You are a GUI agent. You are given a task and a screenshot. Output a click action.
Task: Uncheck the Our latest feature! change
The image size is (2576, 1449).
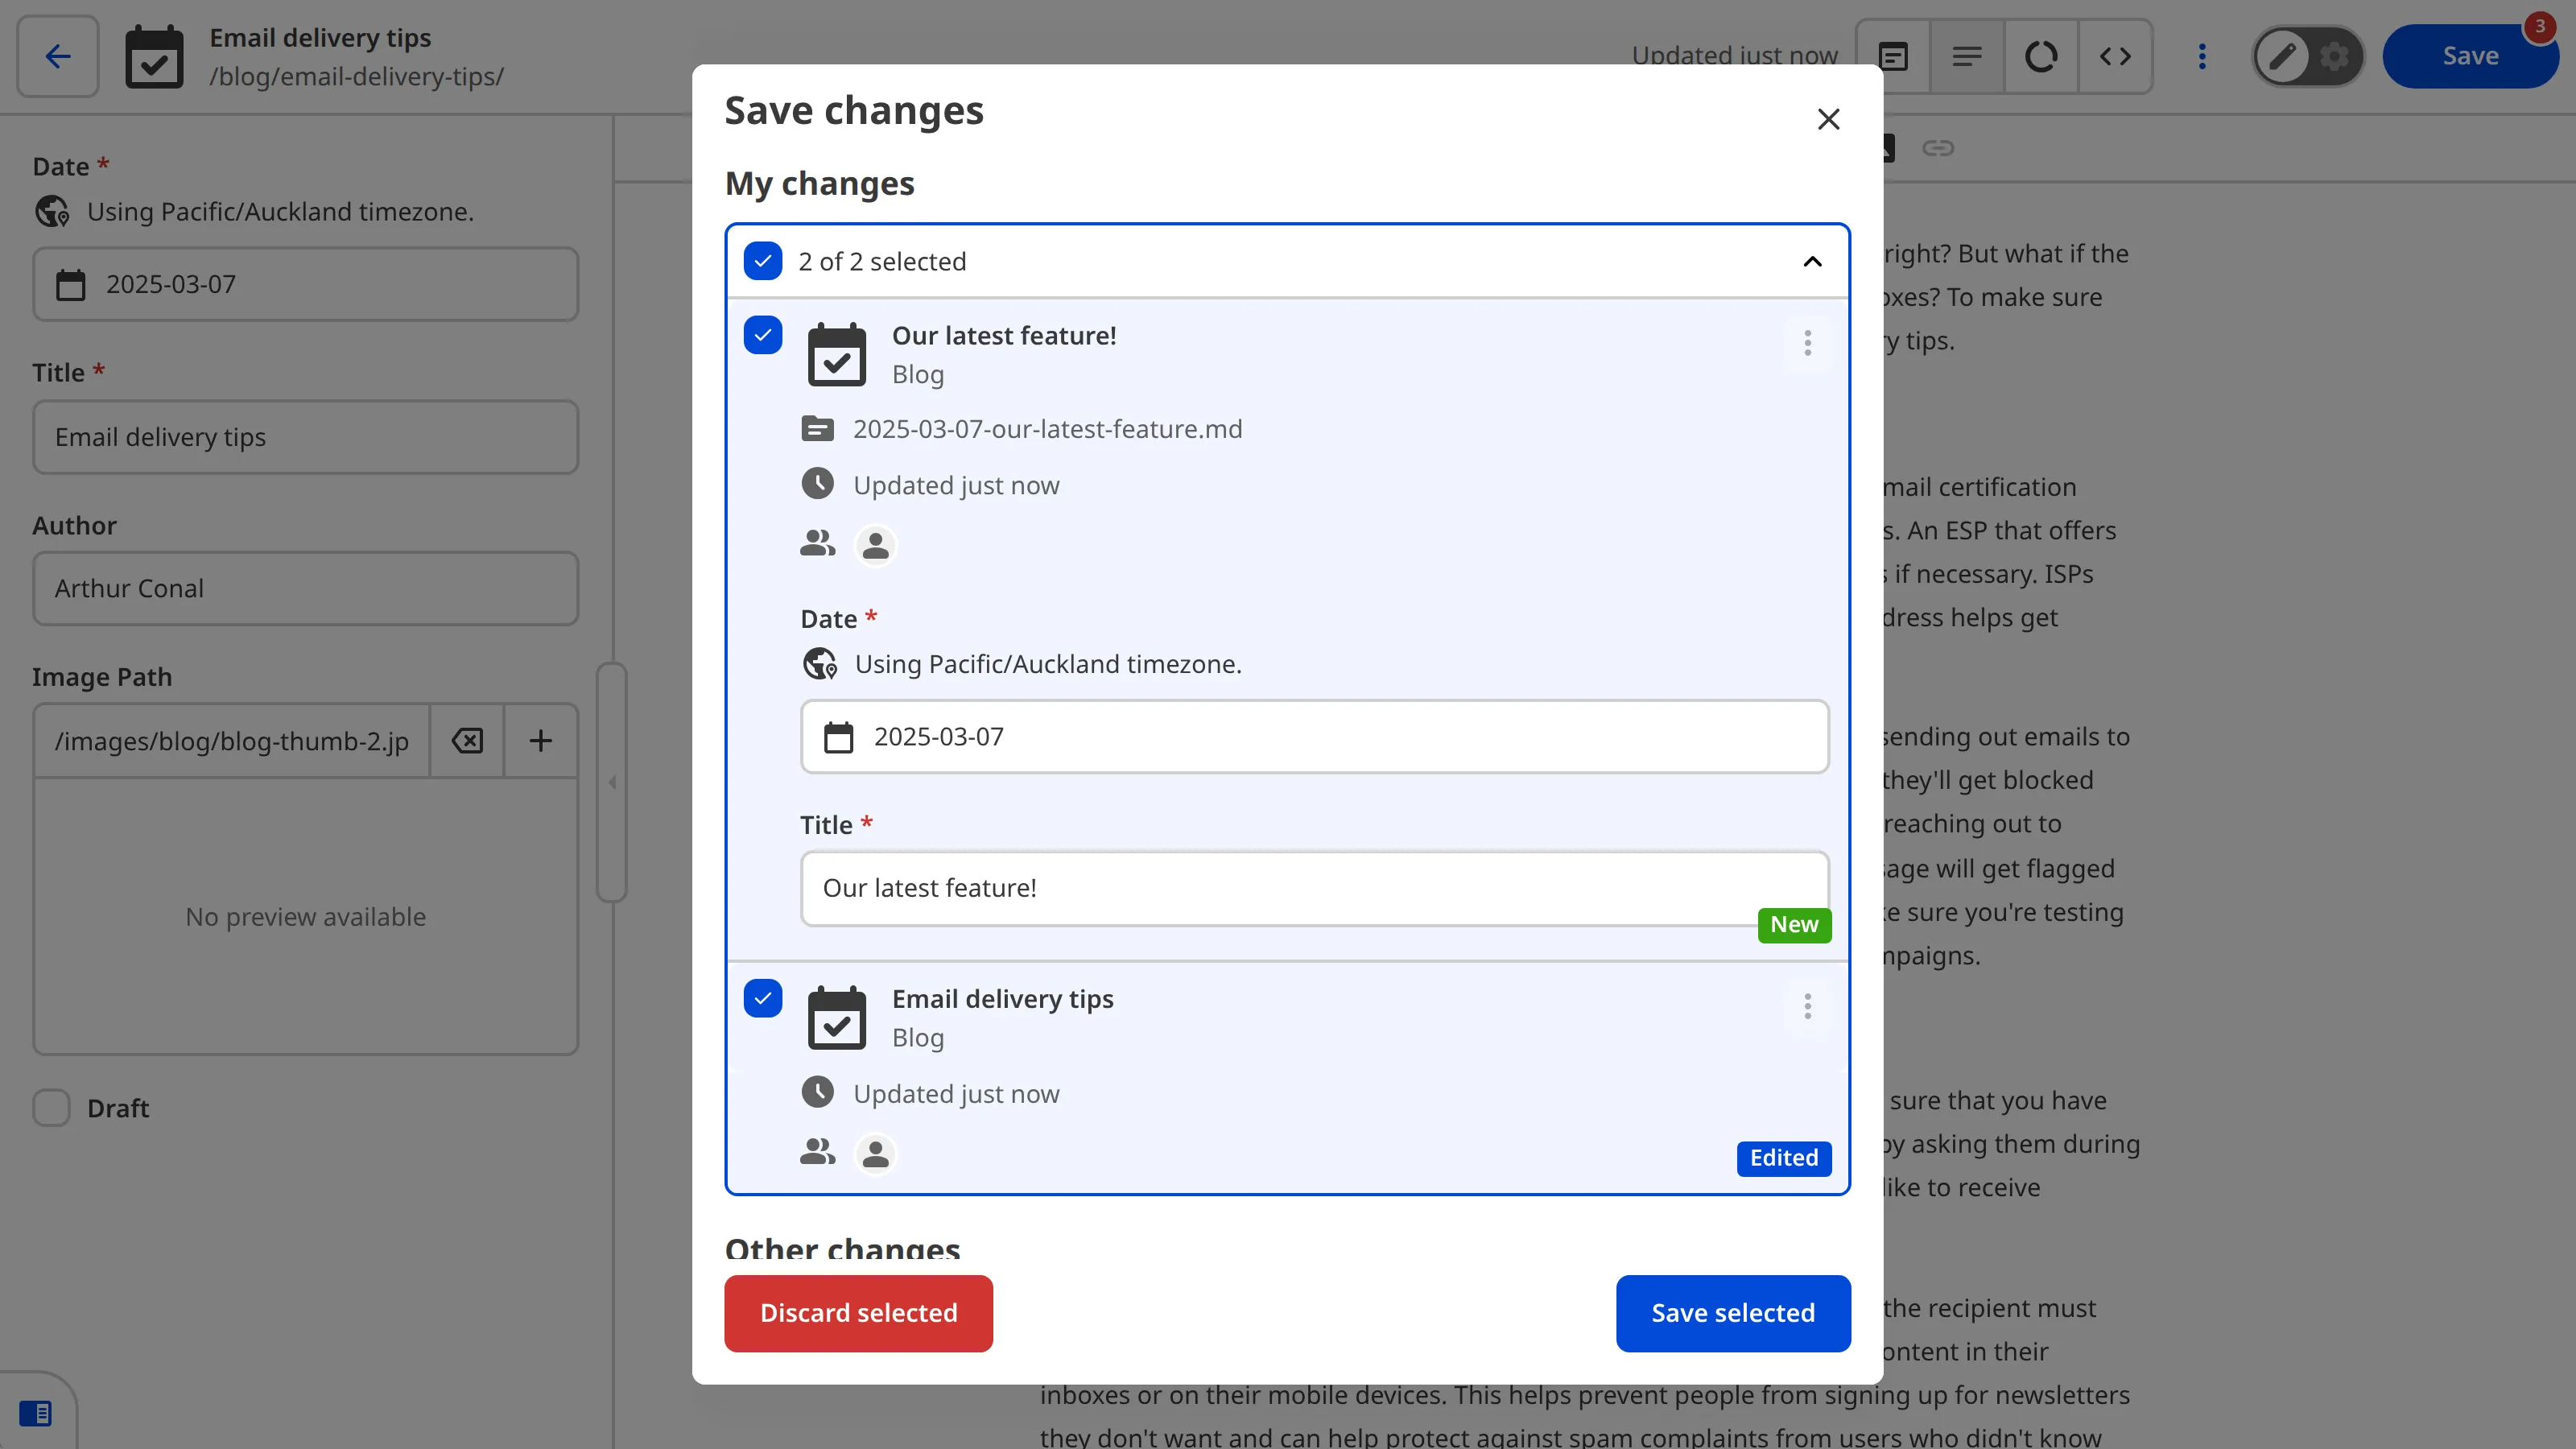click(763, 335)
